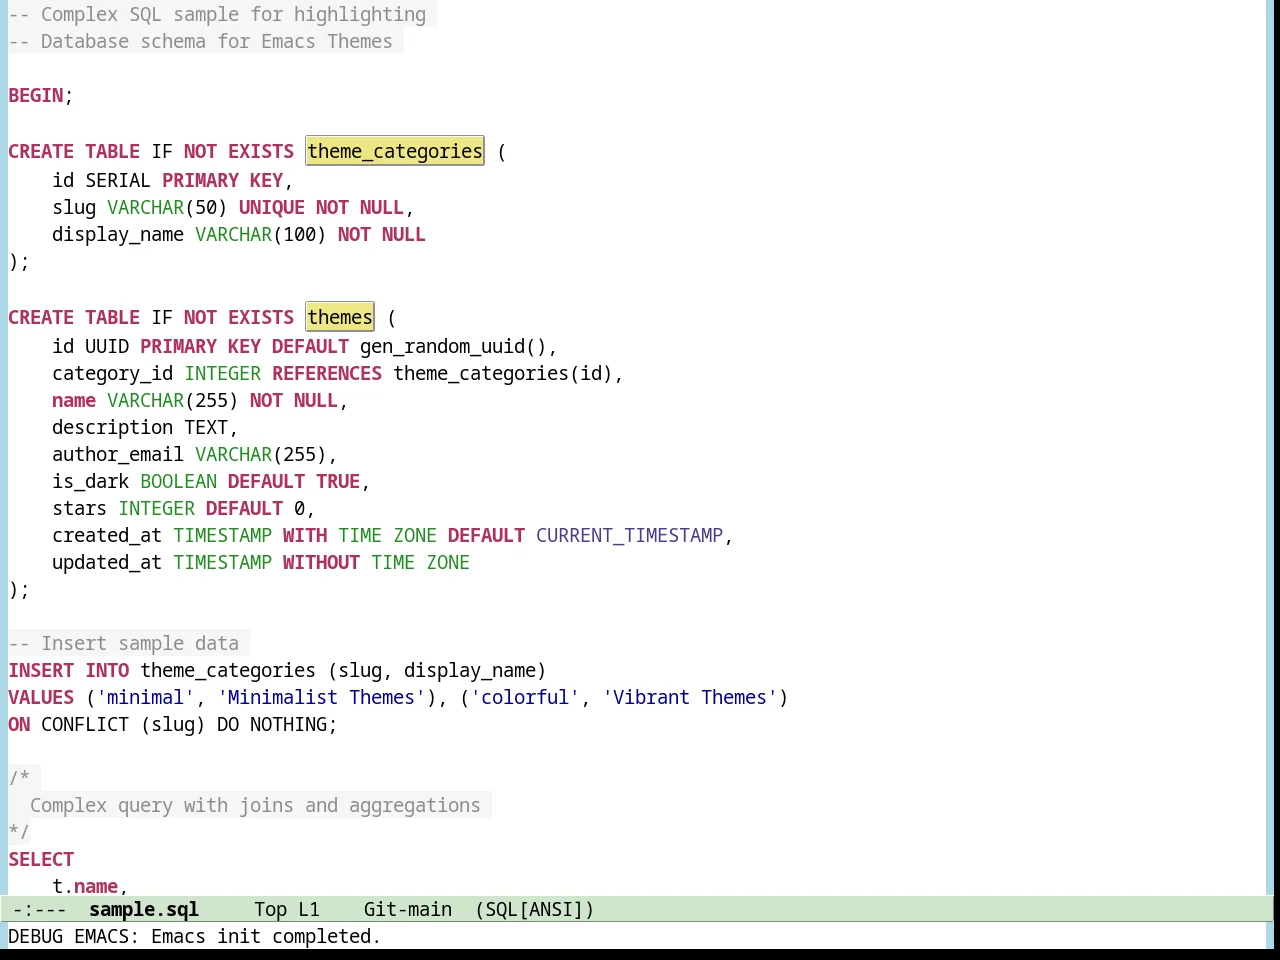Click the highlighted themes table name
1280x960 pixels.
[x=340, y=317]
